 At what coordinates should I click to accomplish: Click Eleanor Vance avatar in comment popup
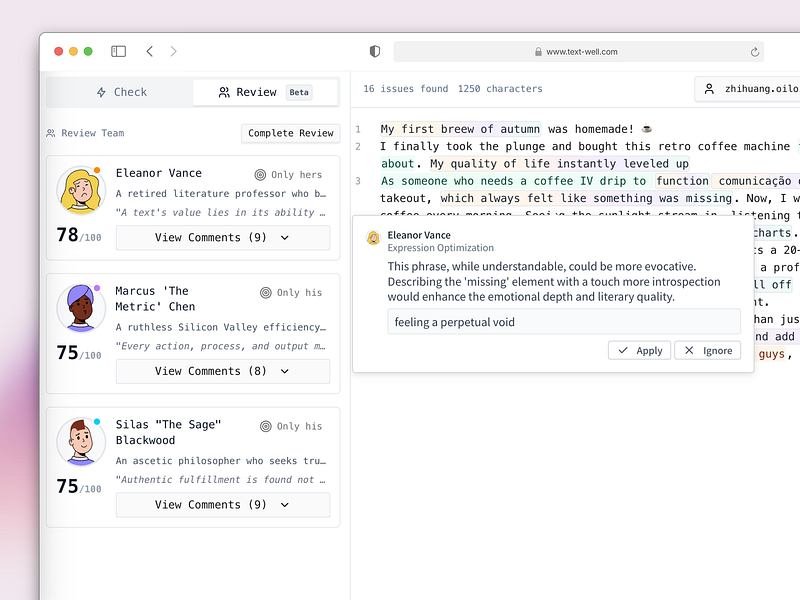point(373,237)
